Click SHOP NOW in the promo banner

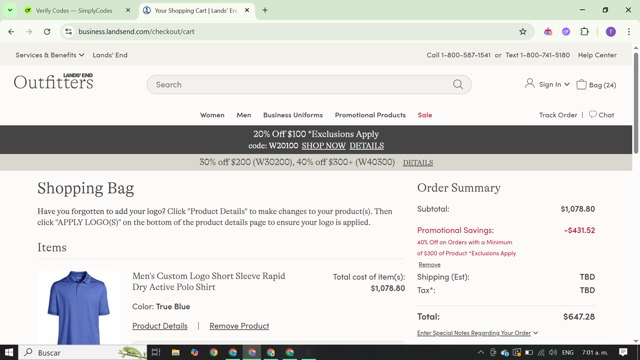[323, 146]
